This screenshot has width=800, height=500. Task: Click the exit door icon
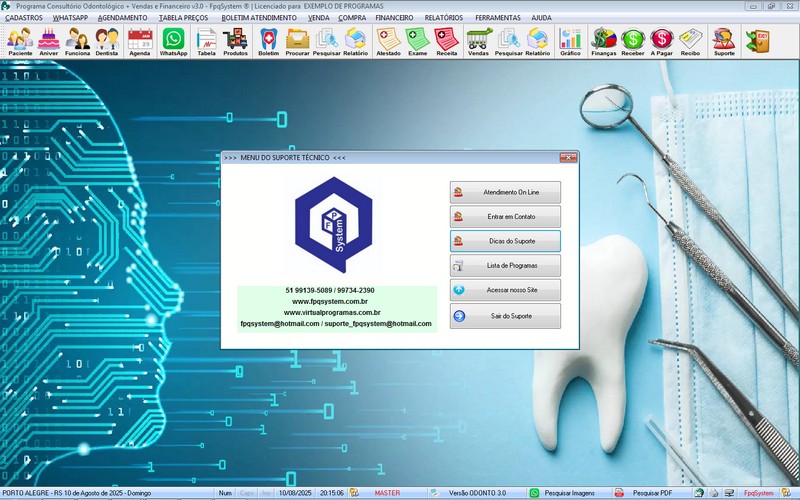(757, 41)
